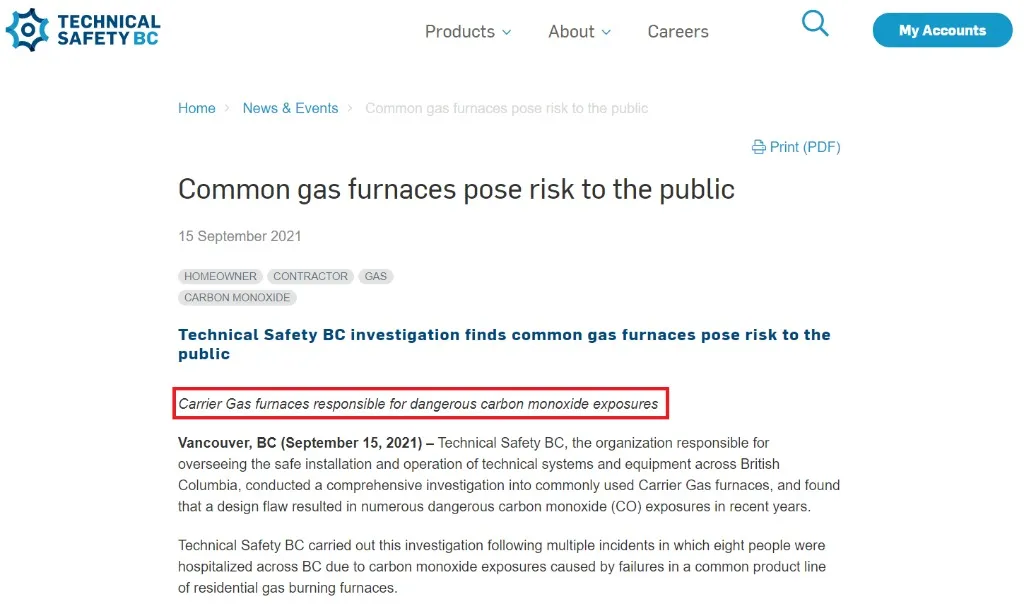Select the CONTRACTOR tag
1024x604 pixels.
point(311,276)
